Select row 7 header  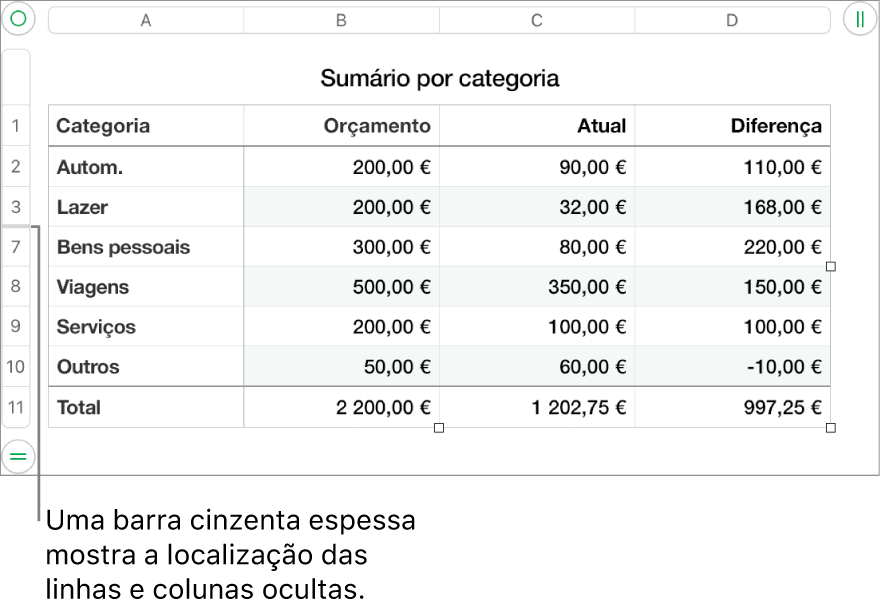16,246
